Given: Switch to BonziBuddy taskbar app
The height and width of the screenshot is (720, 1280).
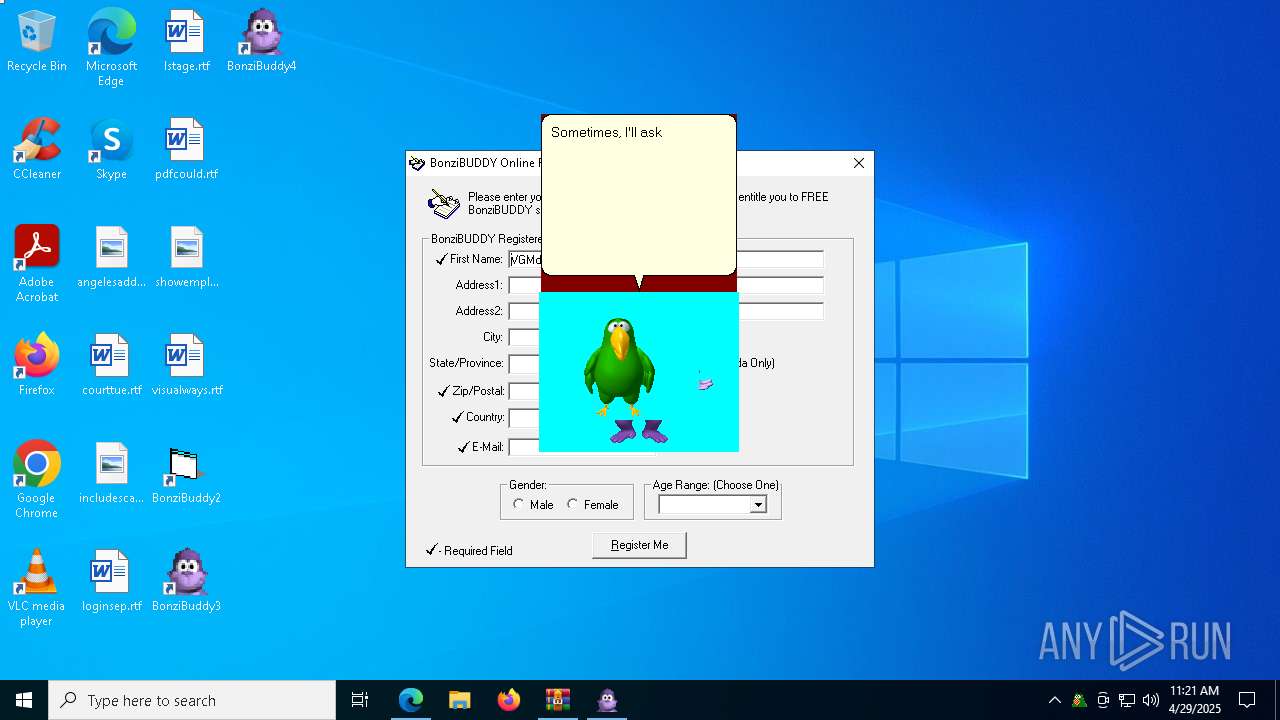Looking at the screenshot, I should [x=607, y=700].
